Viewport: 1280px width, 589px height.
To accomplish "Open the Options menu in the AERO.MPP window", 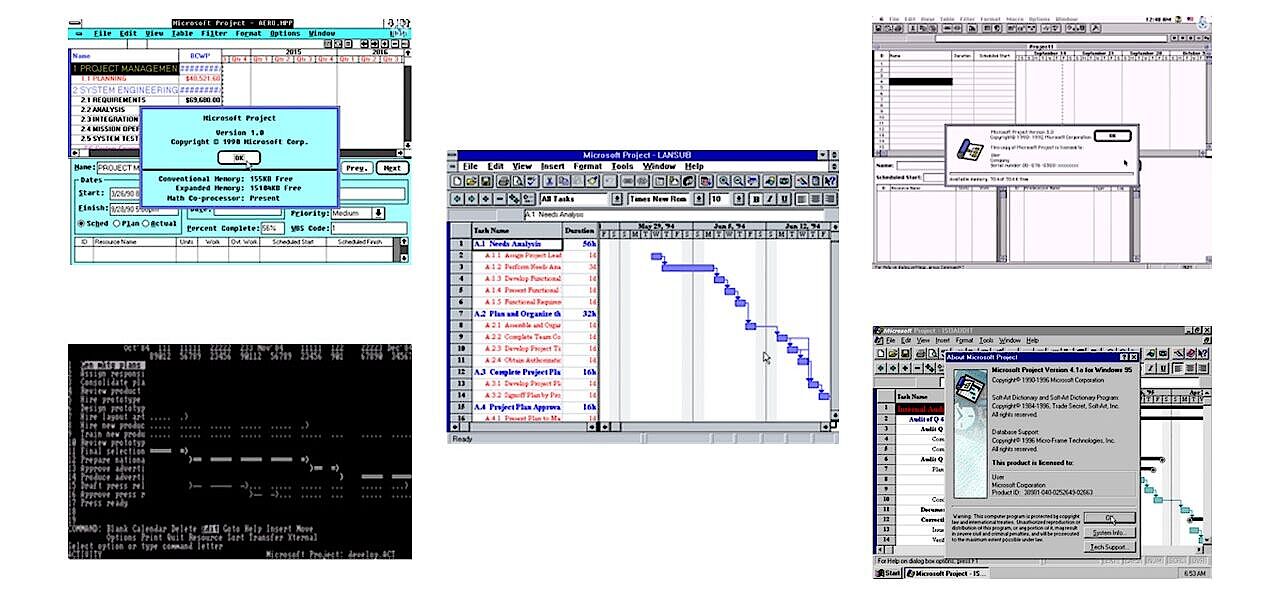I will tap(285, 33).
